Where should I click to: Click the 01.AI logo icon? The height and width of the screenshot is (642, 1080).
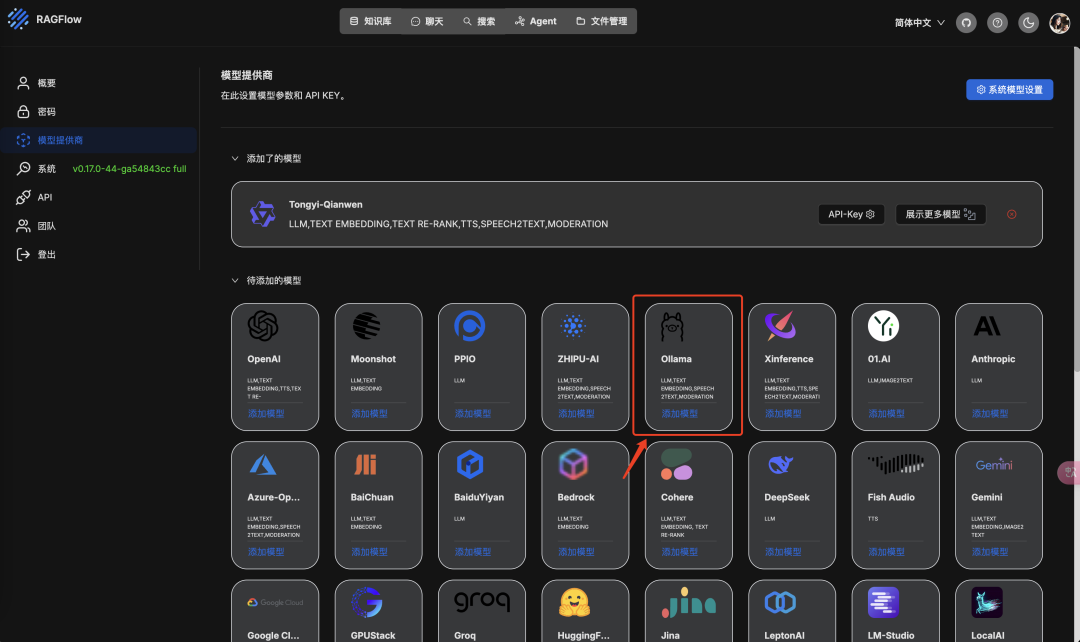coord(883,326)
